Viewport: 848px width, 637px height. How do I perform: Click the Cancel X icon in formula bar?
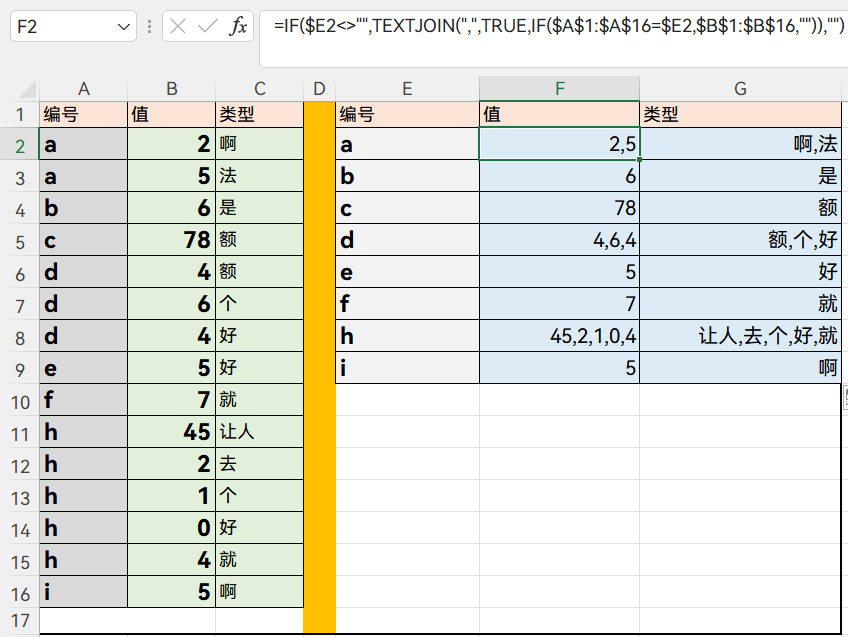tap(179, 27)
